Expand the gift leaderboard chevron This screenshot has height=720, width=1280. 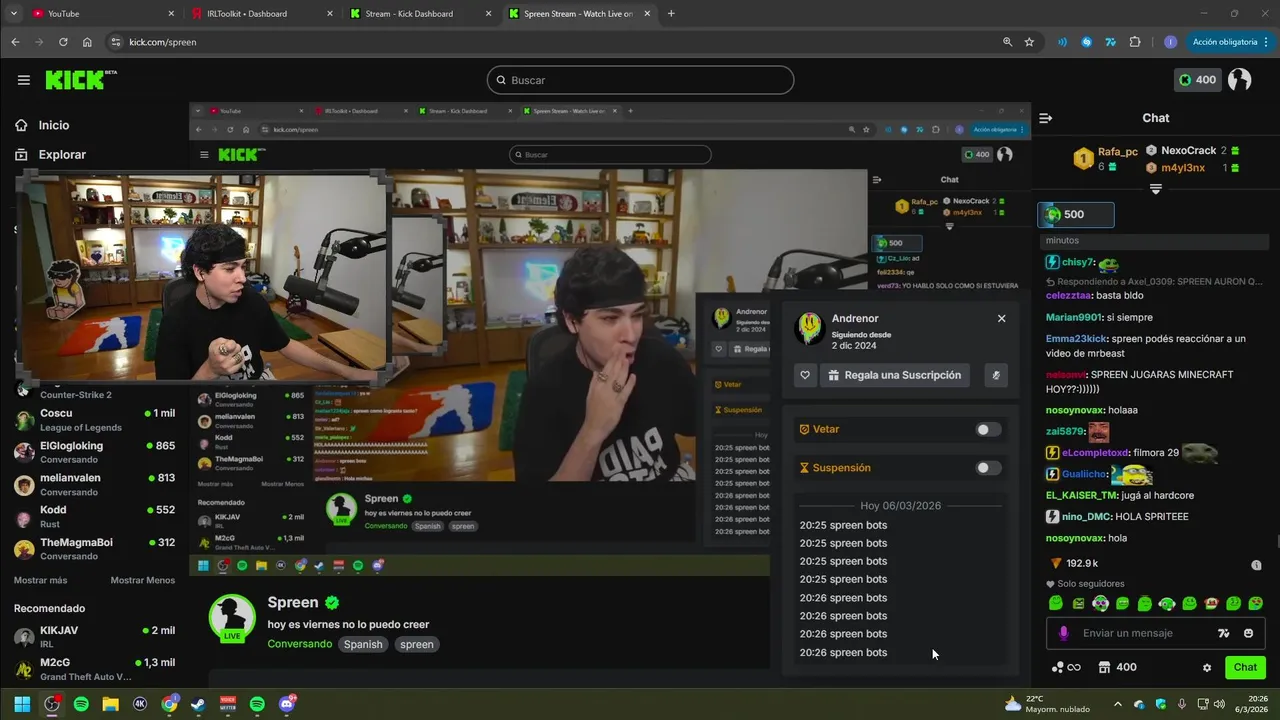pos(1155,188)
